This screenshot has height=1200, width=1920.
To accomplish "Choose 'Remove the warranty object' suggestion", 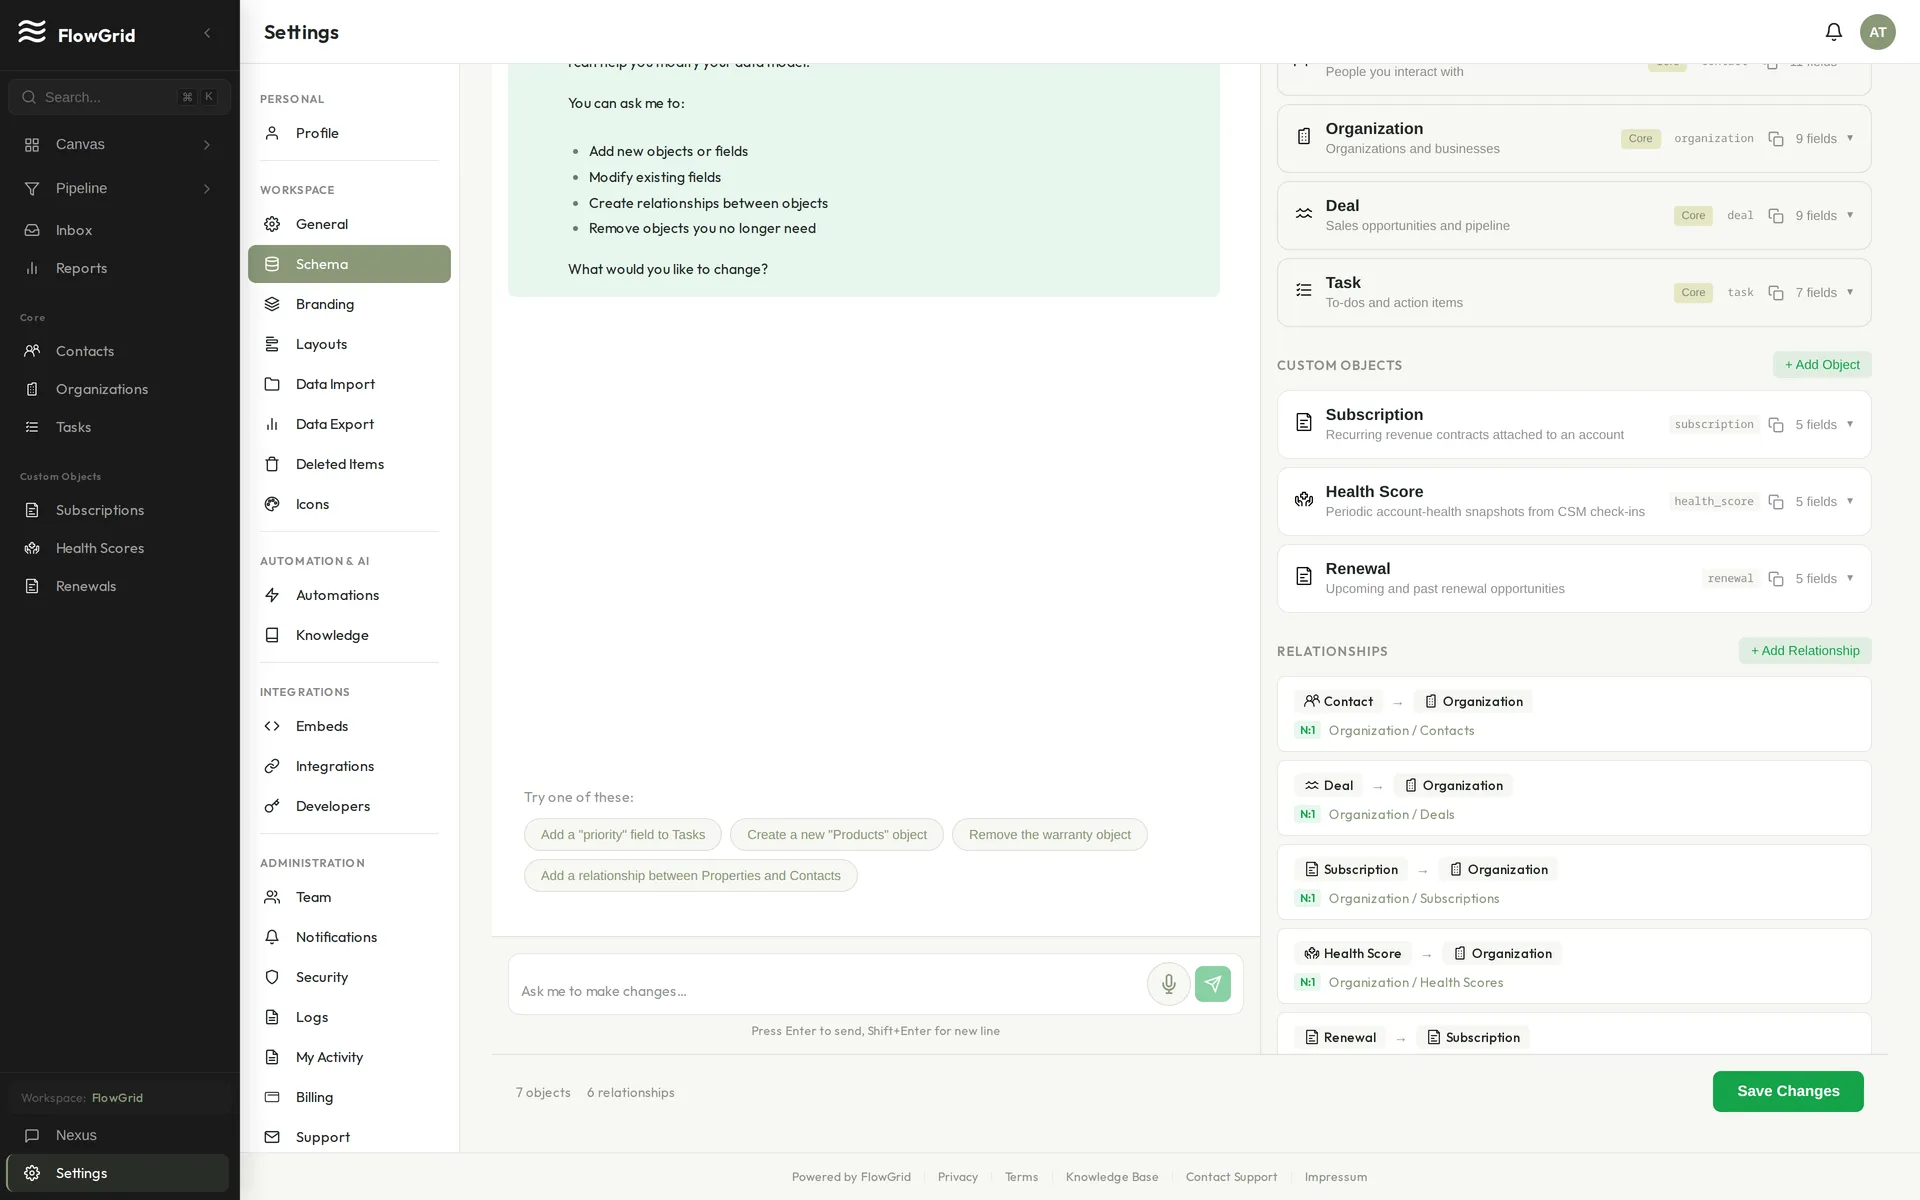I will pos(1050,835).
